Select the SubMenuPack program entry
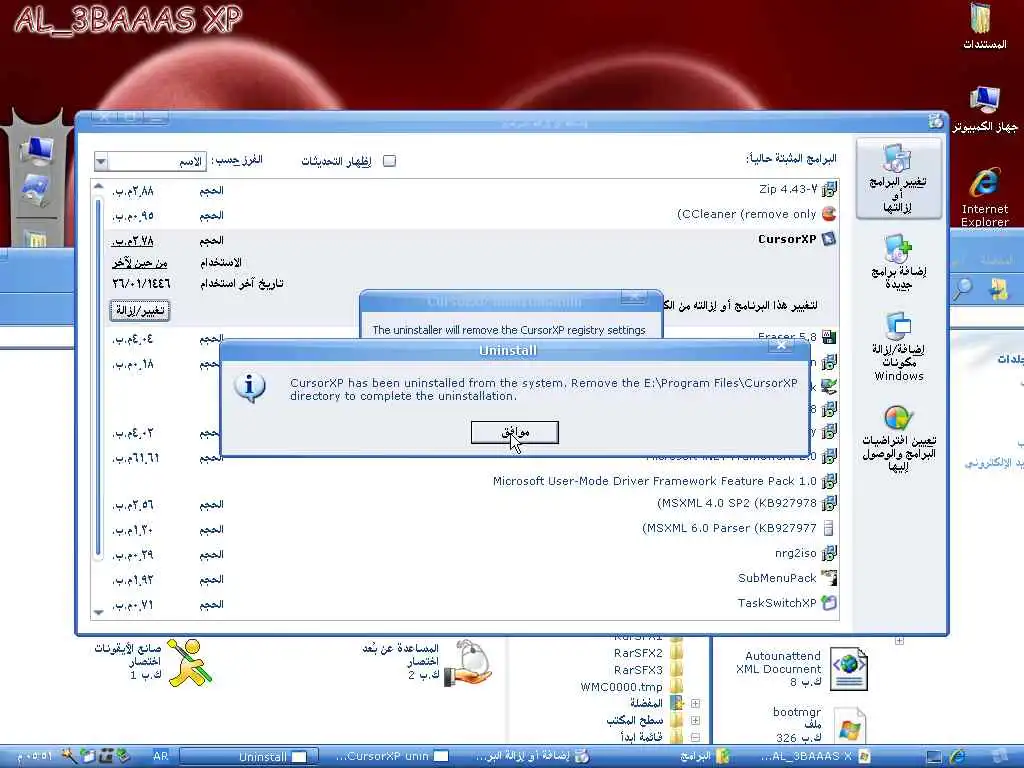Screen dimensions: 1024x768 tap(777, 578)
